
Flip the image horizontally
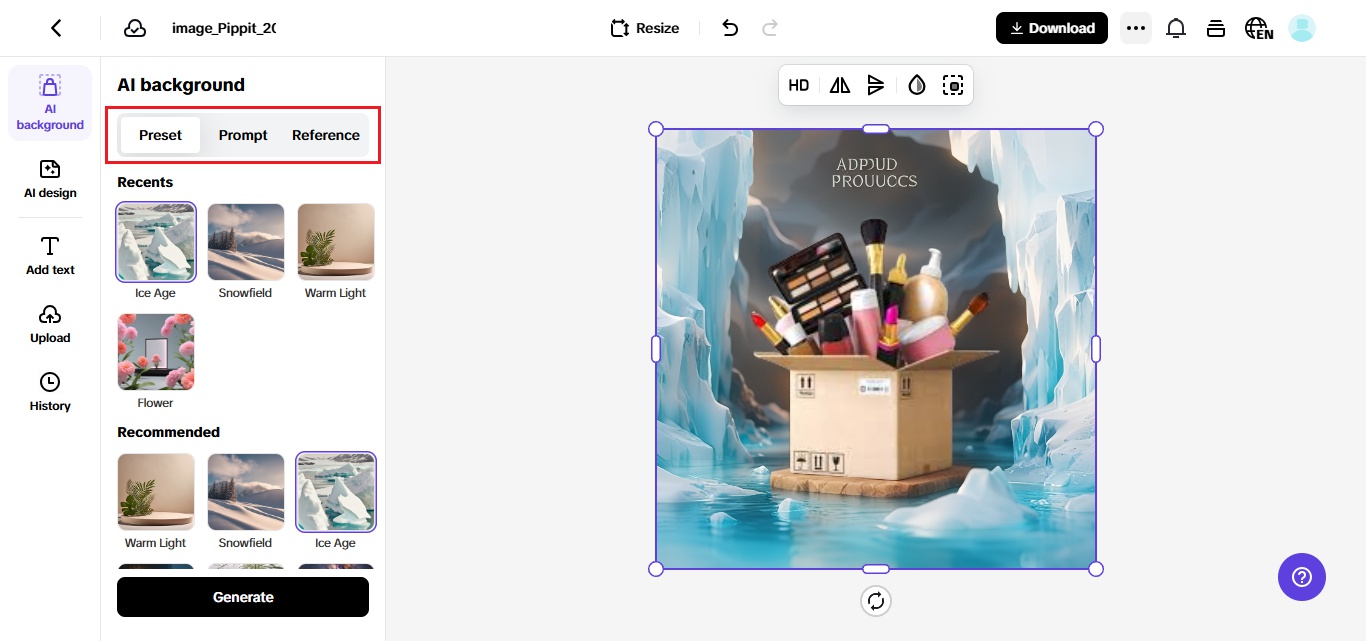839,85
